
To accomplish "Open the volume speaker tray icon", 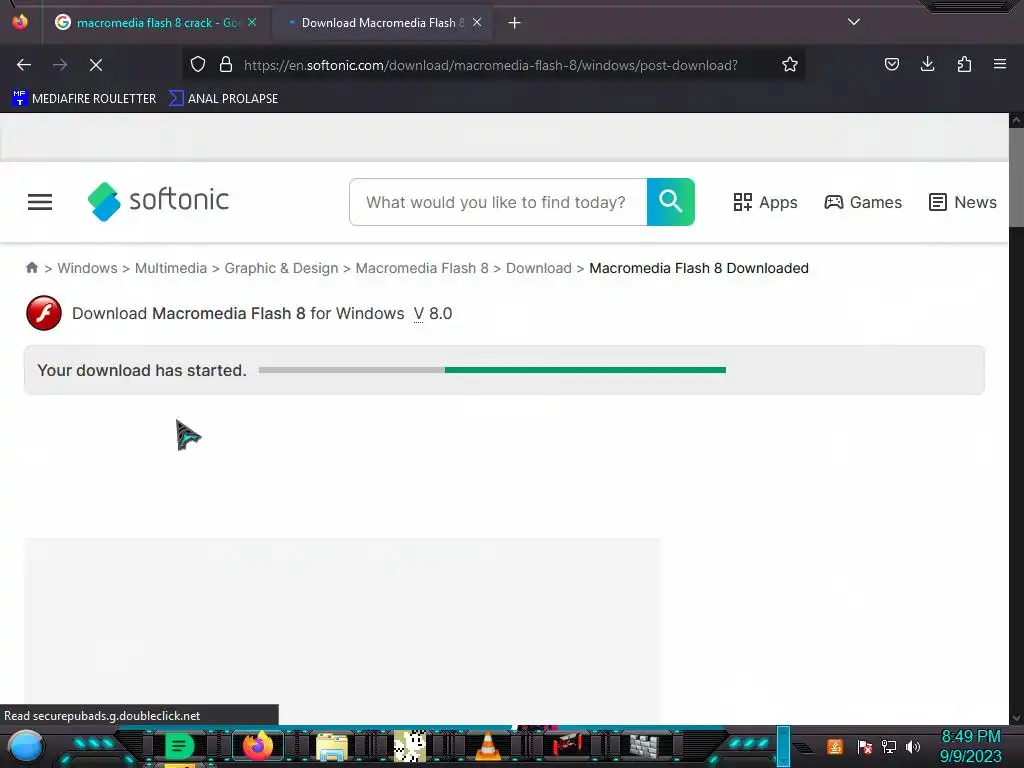I will pos(913,746).
